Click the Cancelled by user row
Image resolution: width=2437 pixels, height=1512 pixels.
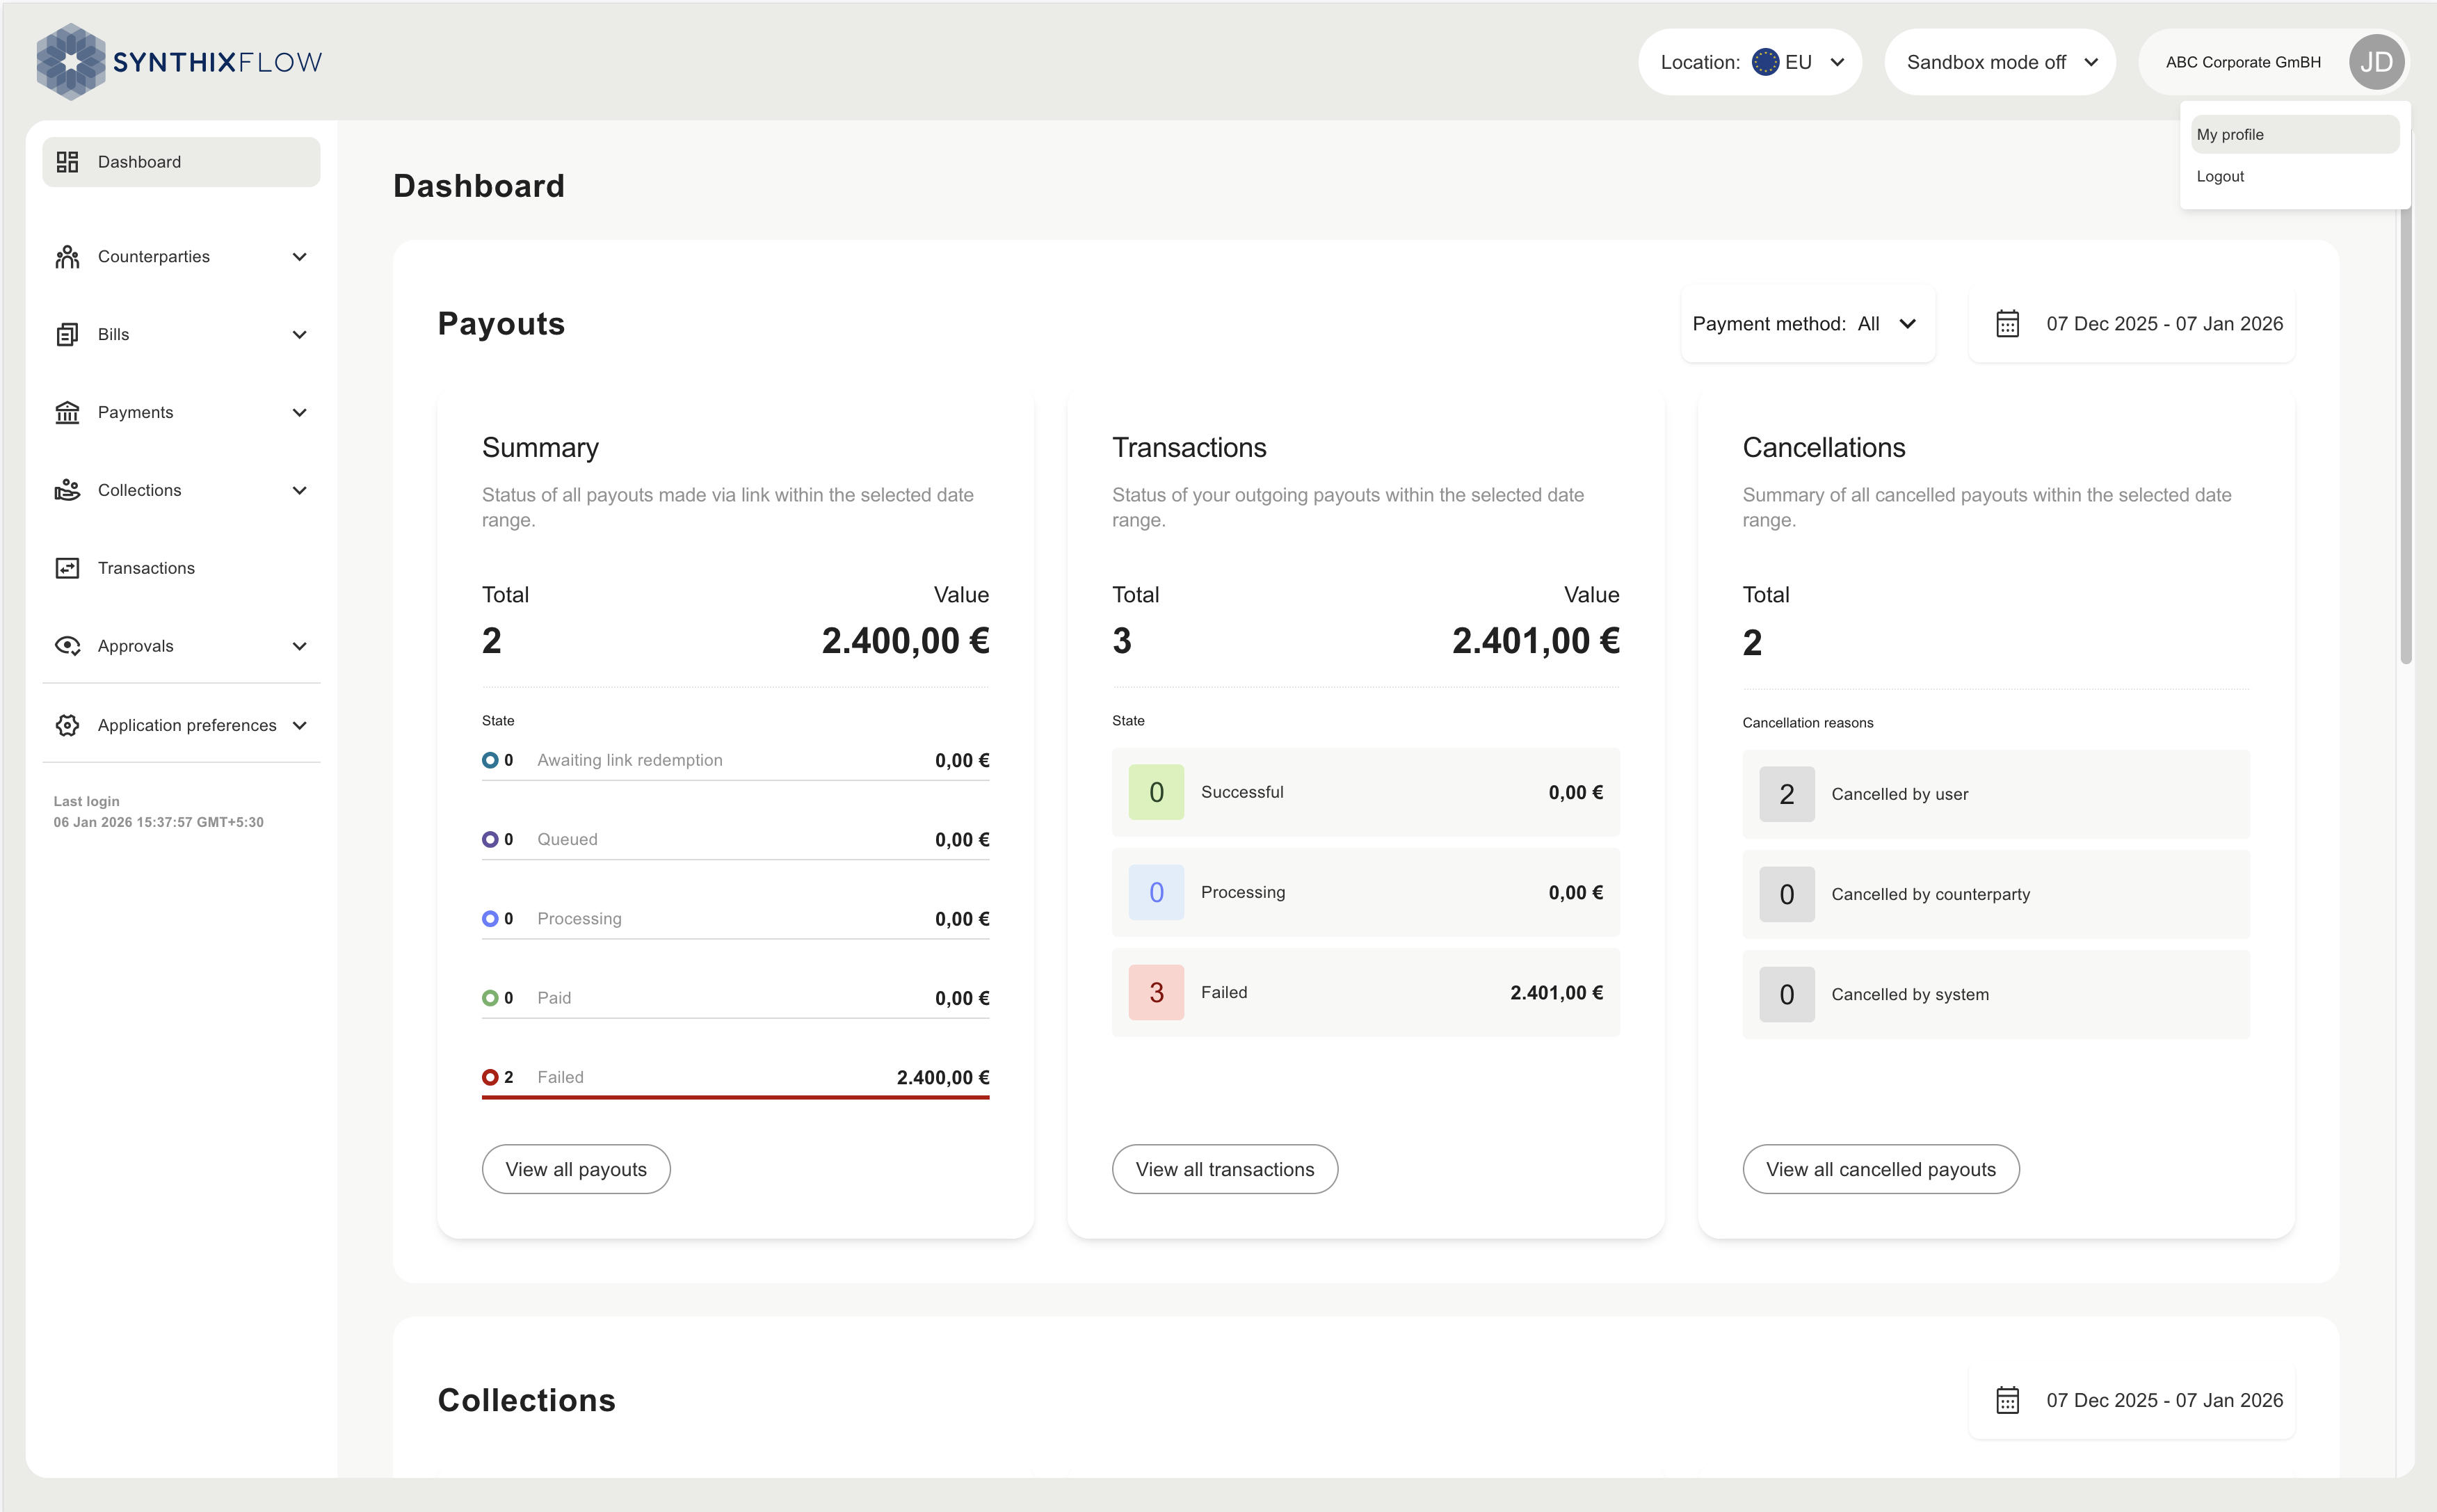tap(1996, 794)
